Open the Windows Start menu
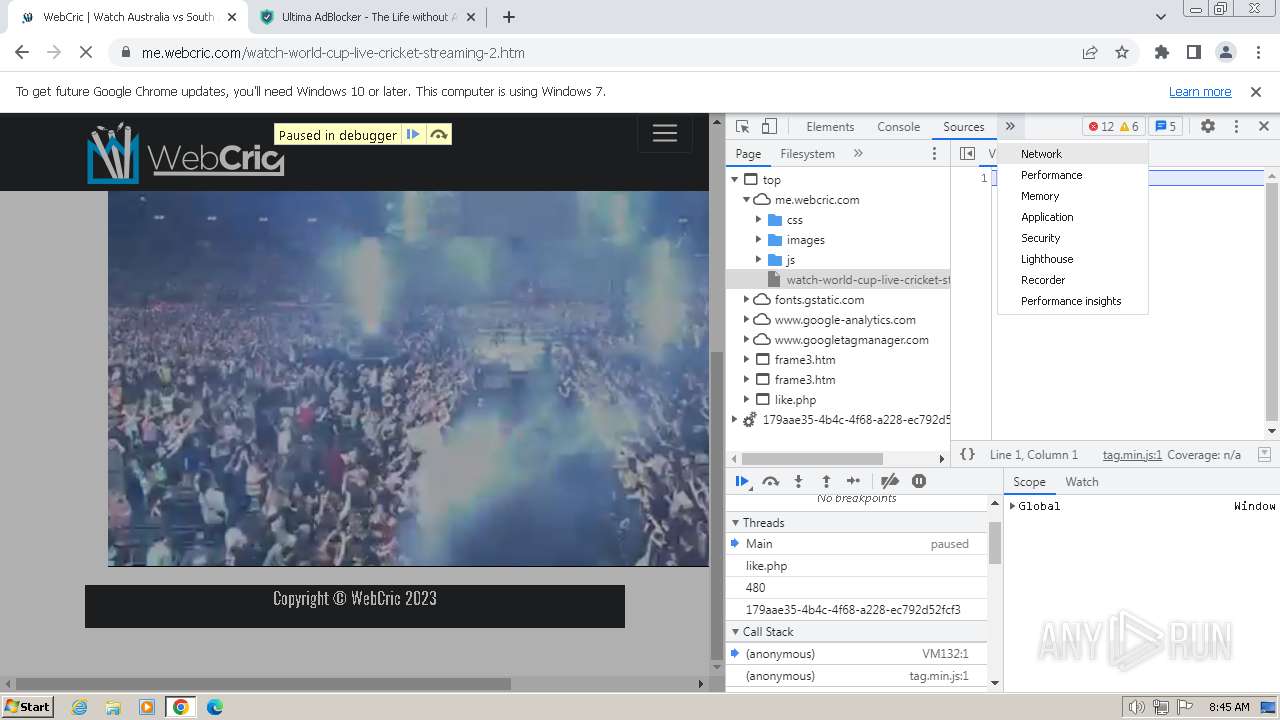Screen dimensions: 1280x720 point(27,707)
